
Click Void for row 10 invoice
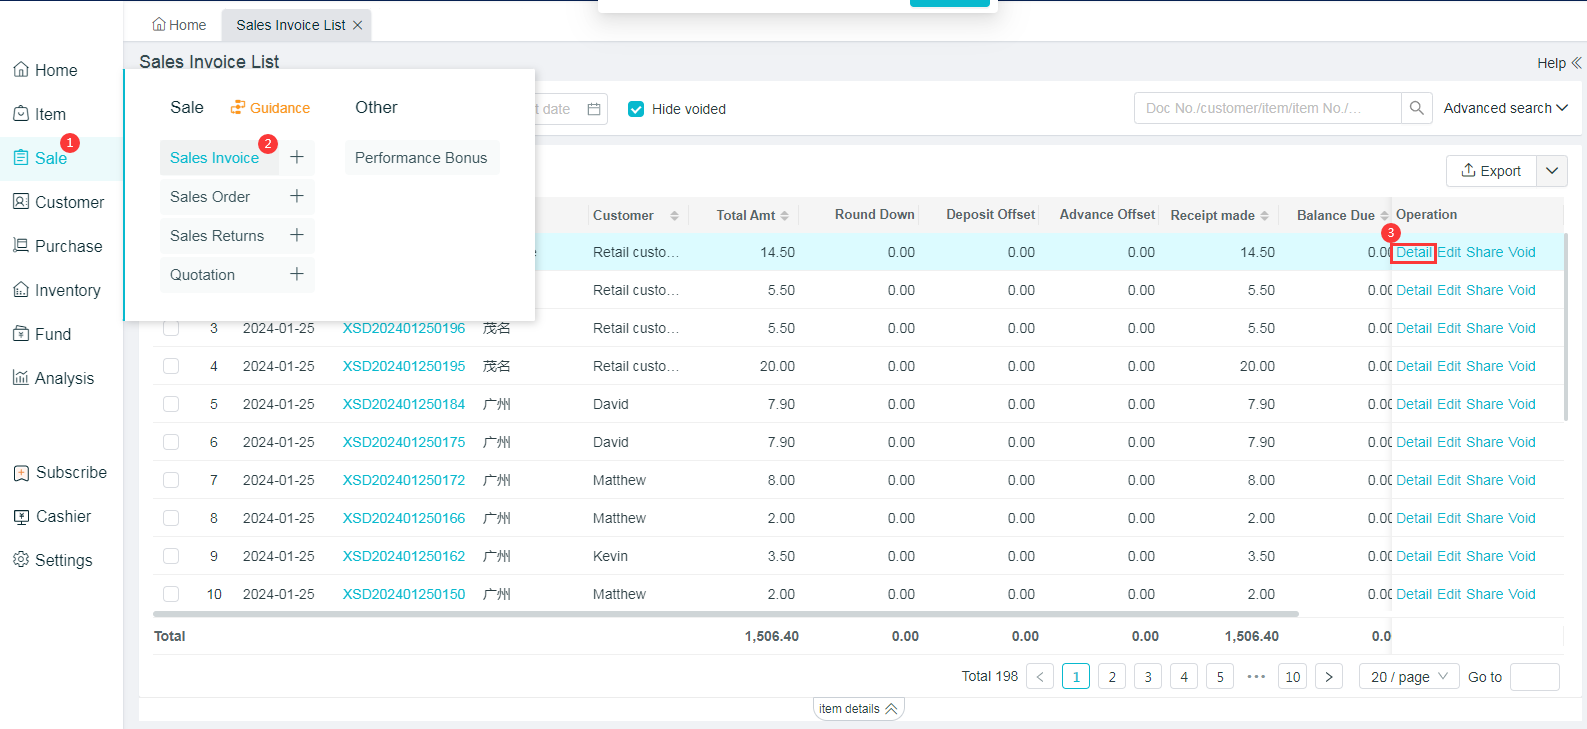point(1522,594)
